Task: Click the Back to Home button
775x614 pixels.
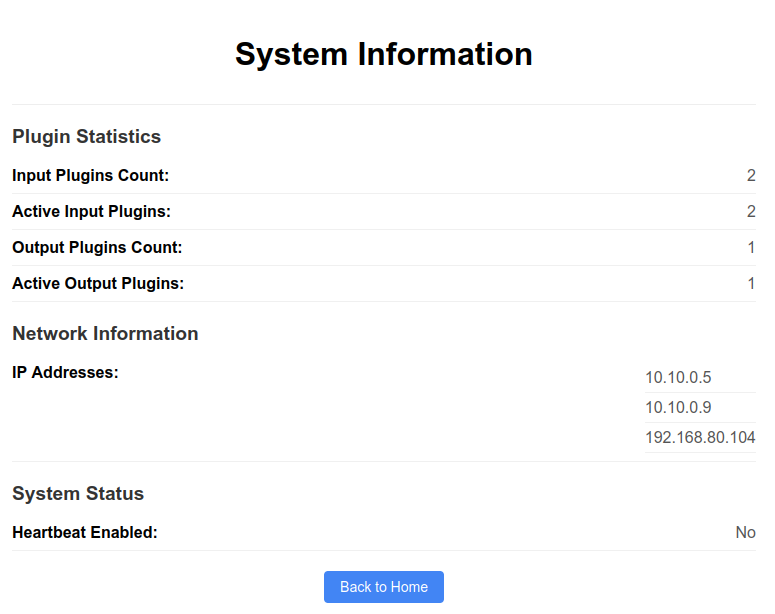Action: point(383,587)
